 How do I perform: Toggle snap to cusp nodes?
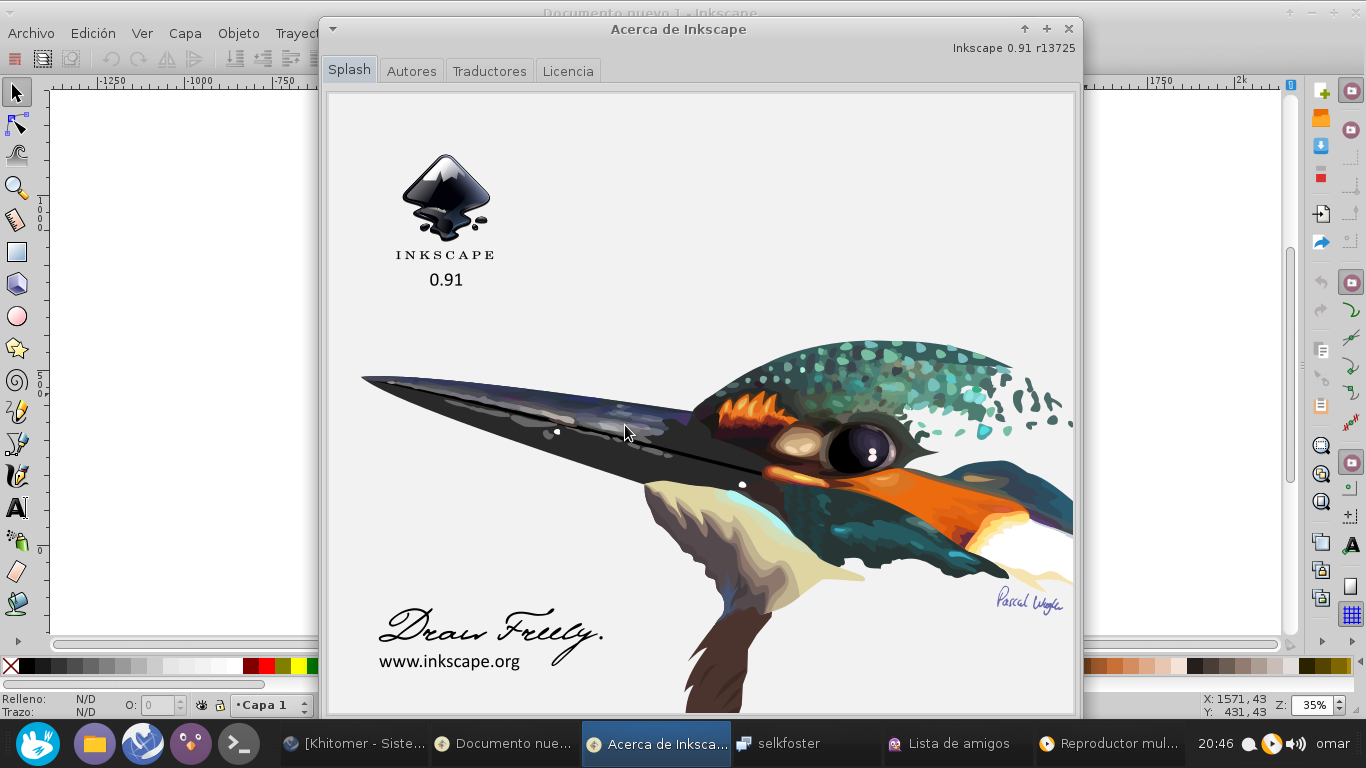tap(1351, 366)
